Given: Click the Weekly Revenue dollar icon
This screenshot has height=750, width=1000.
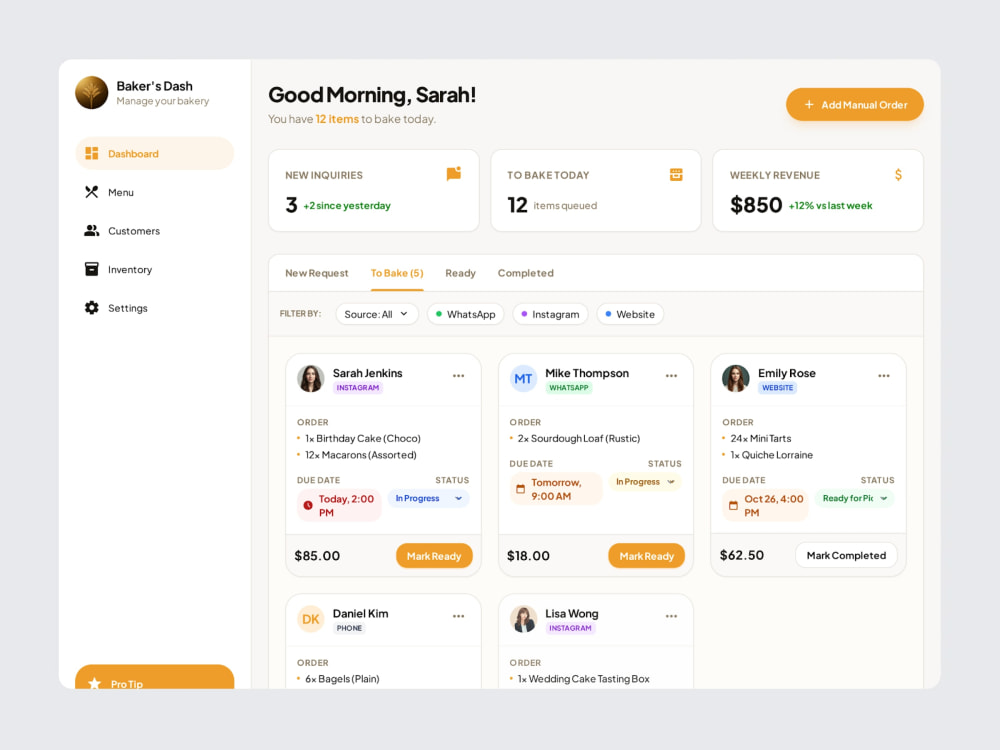Looking at the screenshot, I should [898, 174].
